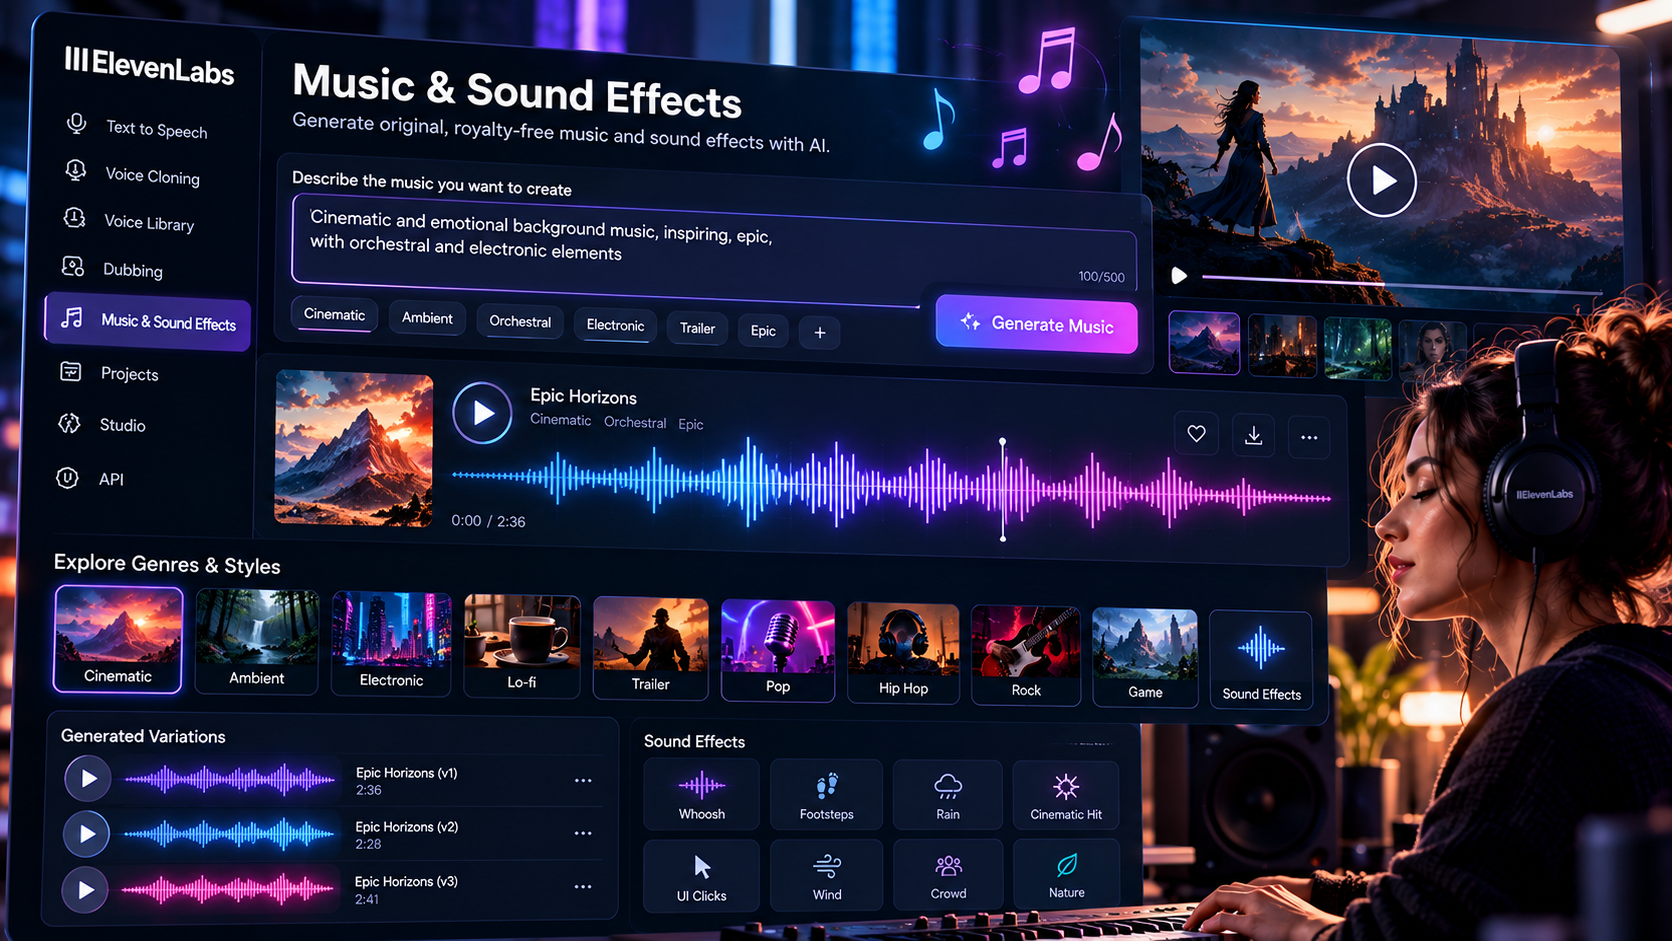The width and height of the screenshot is (1672, 941).
Task: Choose the Cinematic genre card
Action: click(118, 640)
